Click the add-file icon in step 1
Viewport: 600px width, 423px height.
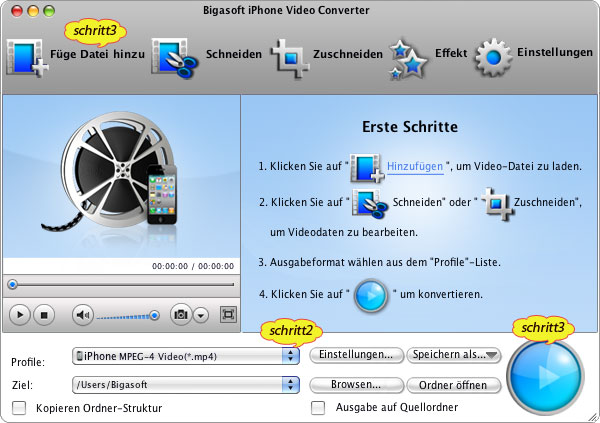(367, 167)
